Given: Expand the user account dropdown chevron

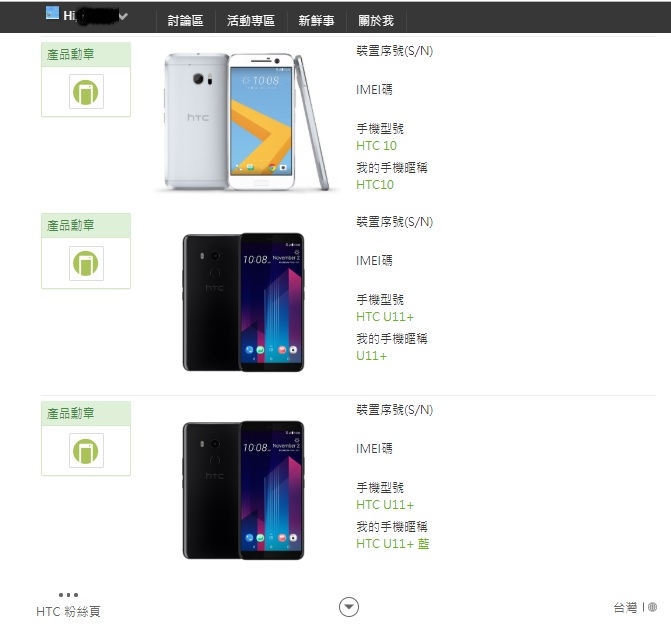Looking at the screenshot, I should 123,16.
